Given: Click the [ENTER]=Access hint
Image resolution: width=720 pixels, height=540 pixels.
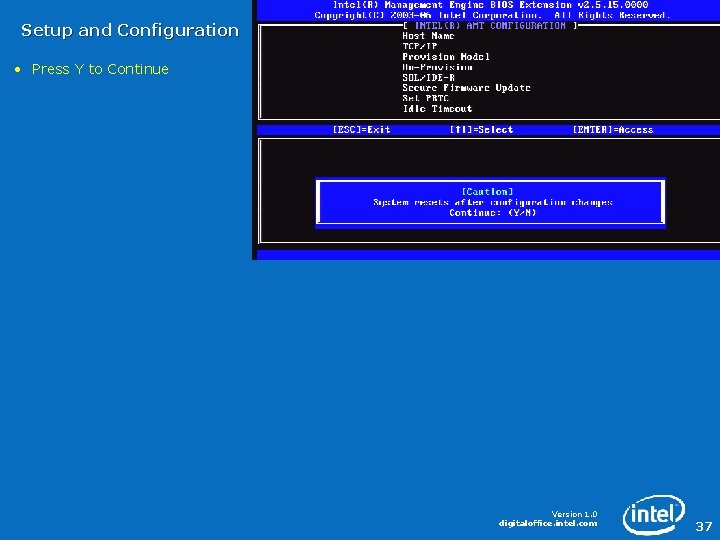Looking at the screenshot, I should click(x=613, y=130).
